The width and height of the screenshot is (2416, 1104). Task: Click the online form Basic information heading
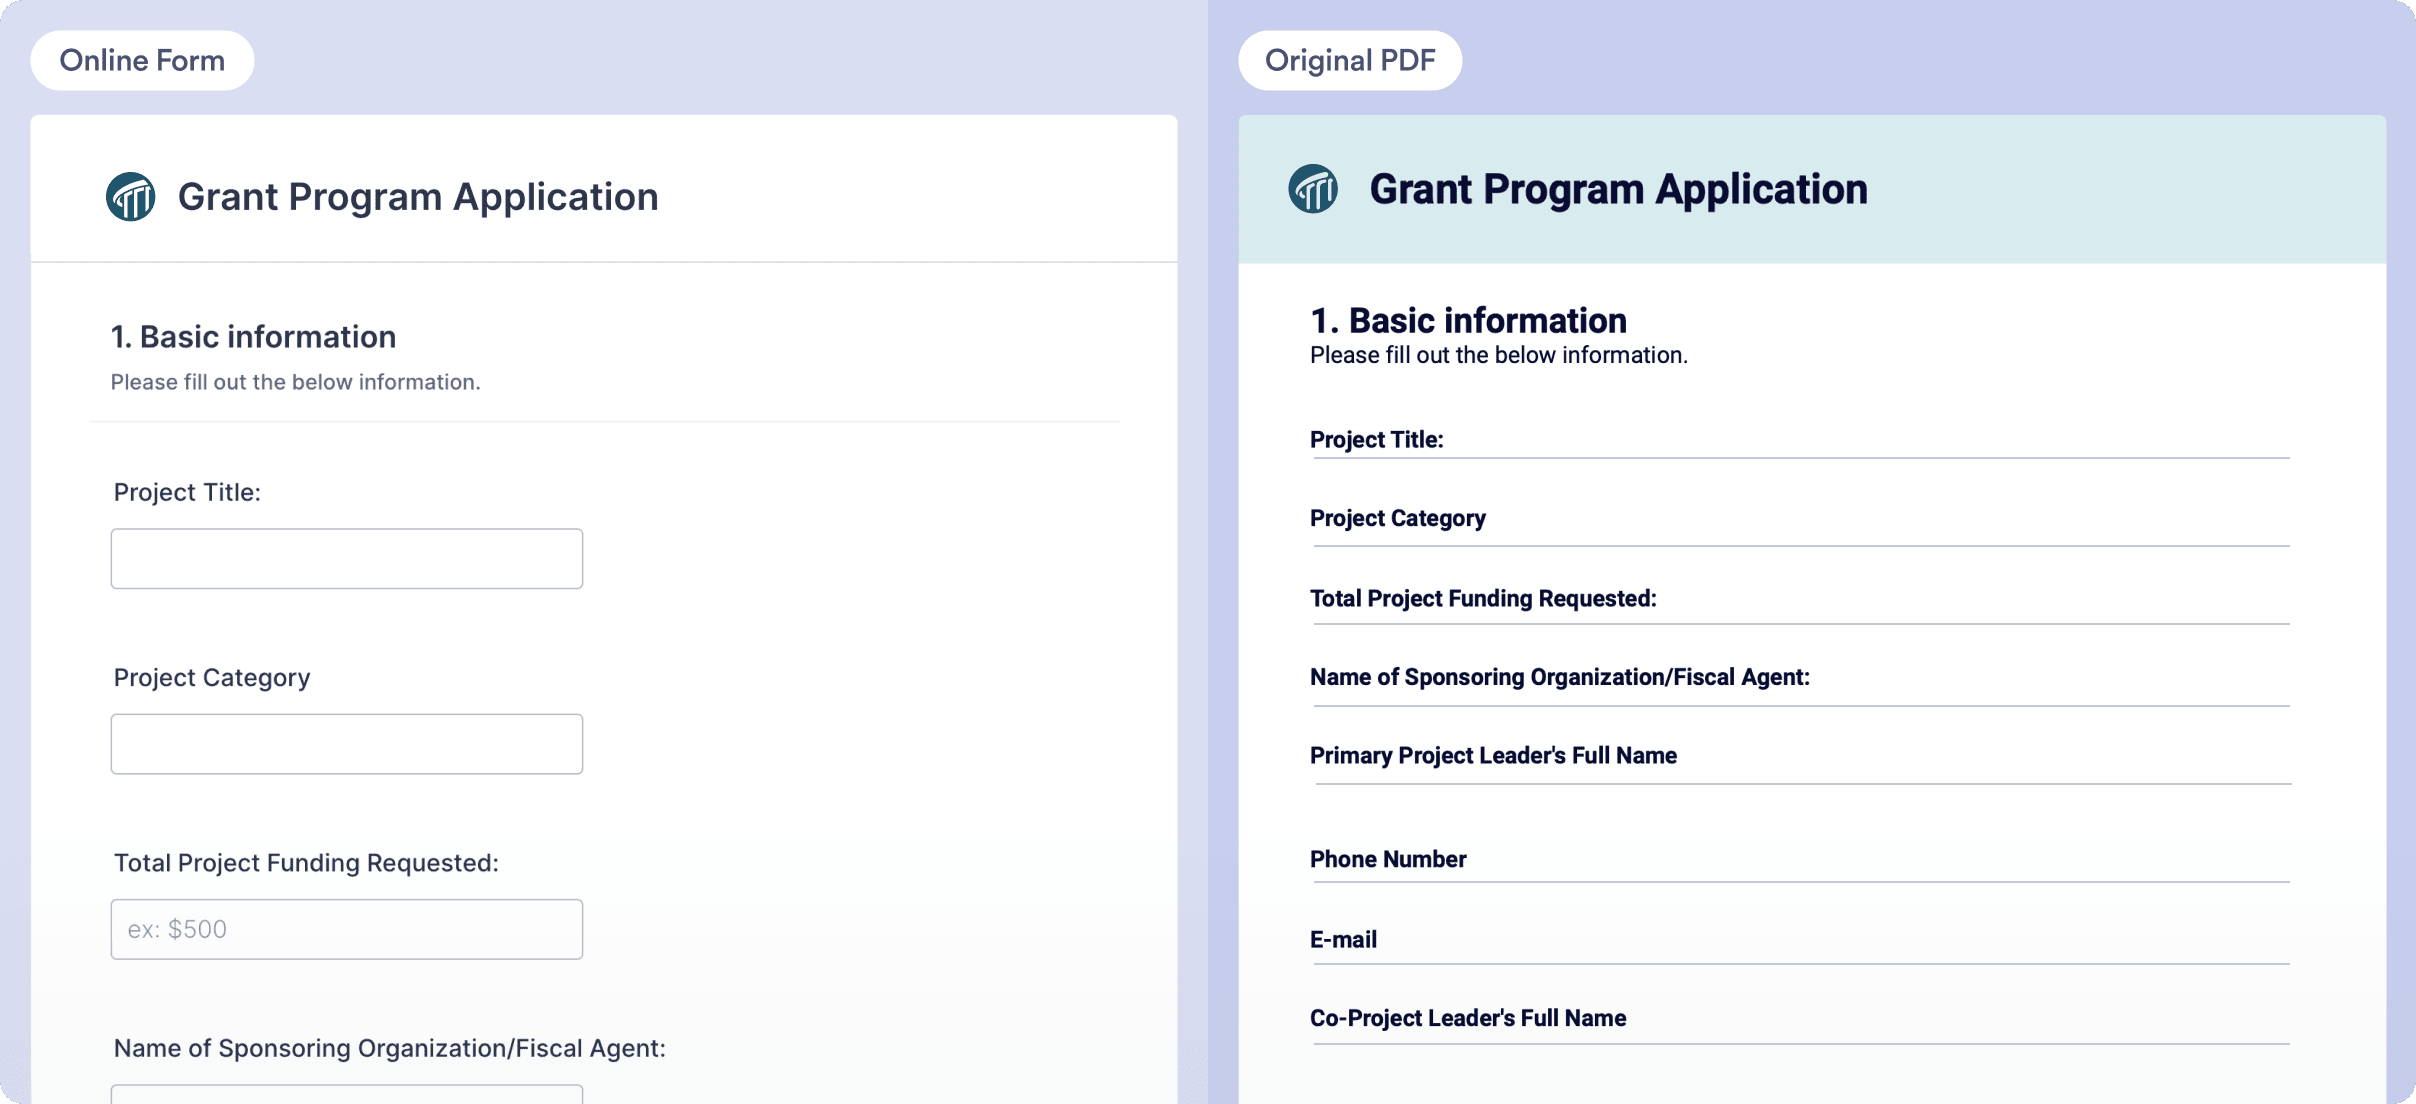[x=253, y=337]
